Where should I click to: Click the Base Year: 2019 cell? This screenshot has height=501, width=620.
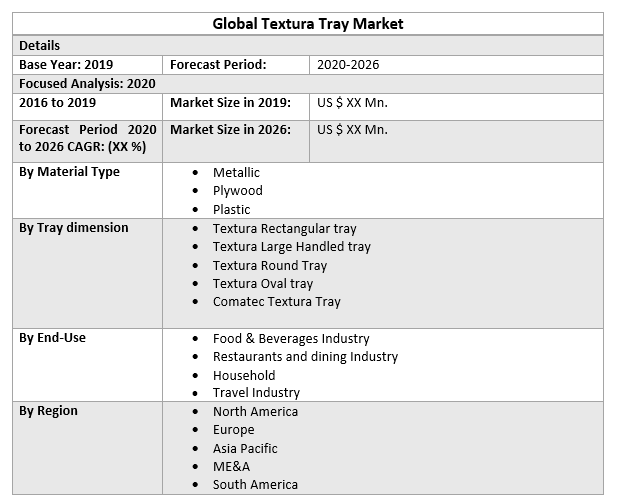tap(66, 65)
